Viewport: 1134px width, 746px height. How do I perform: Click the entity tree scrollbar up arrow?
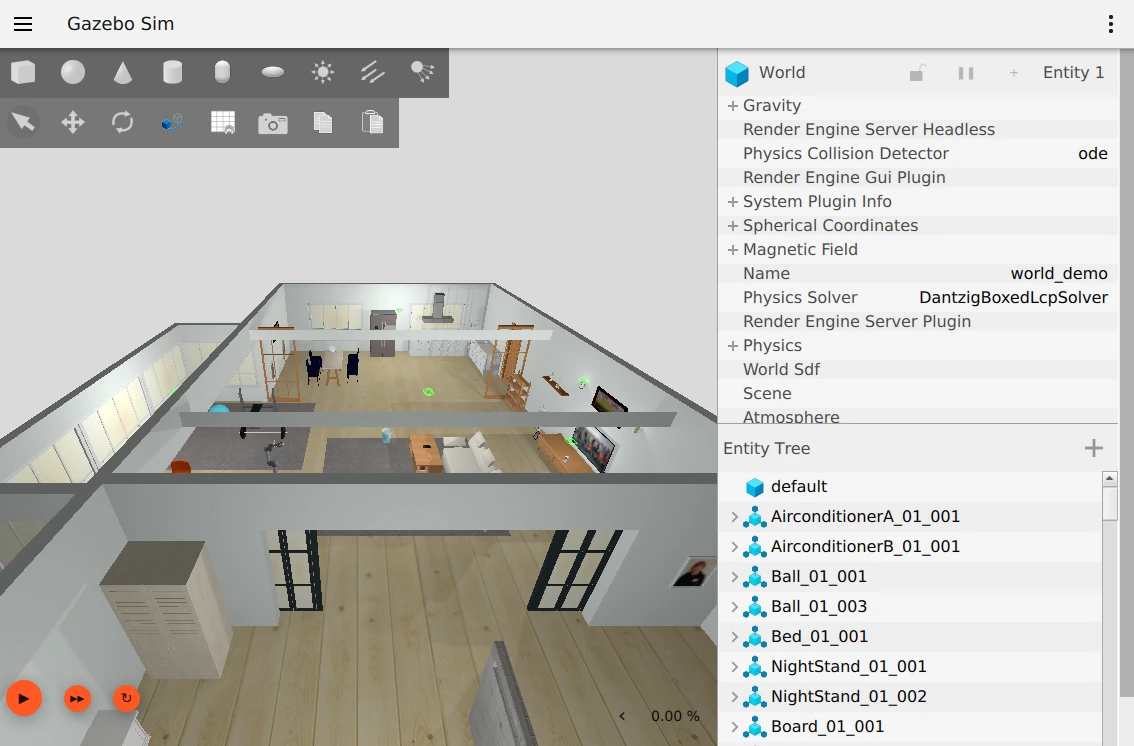click(1109, 479)
